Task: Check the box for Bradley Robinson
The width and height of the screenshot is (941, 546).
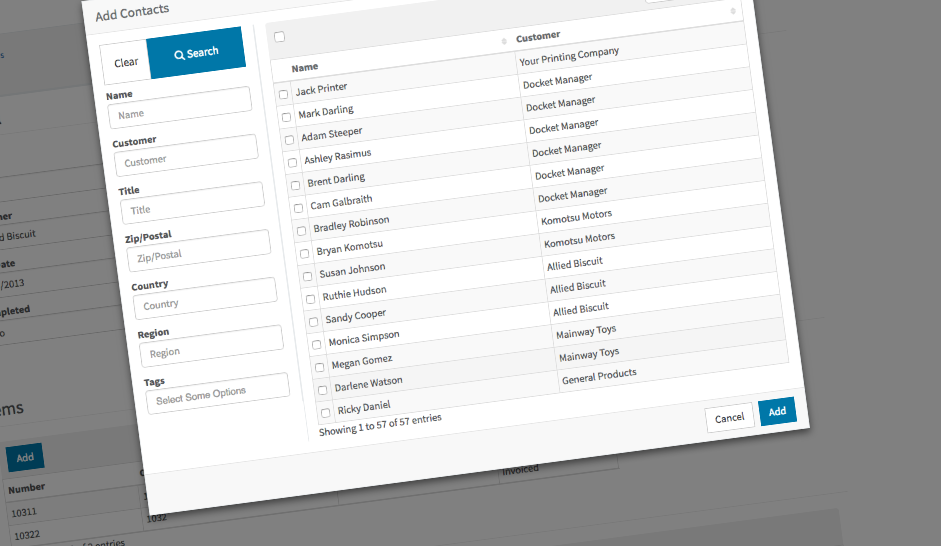Action: pyautogui.click(x=301, y=231)
